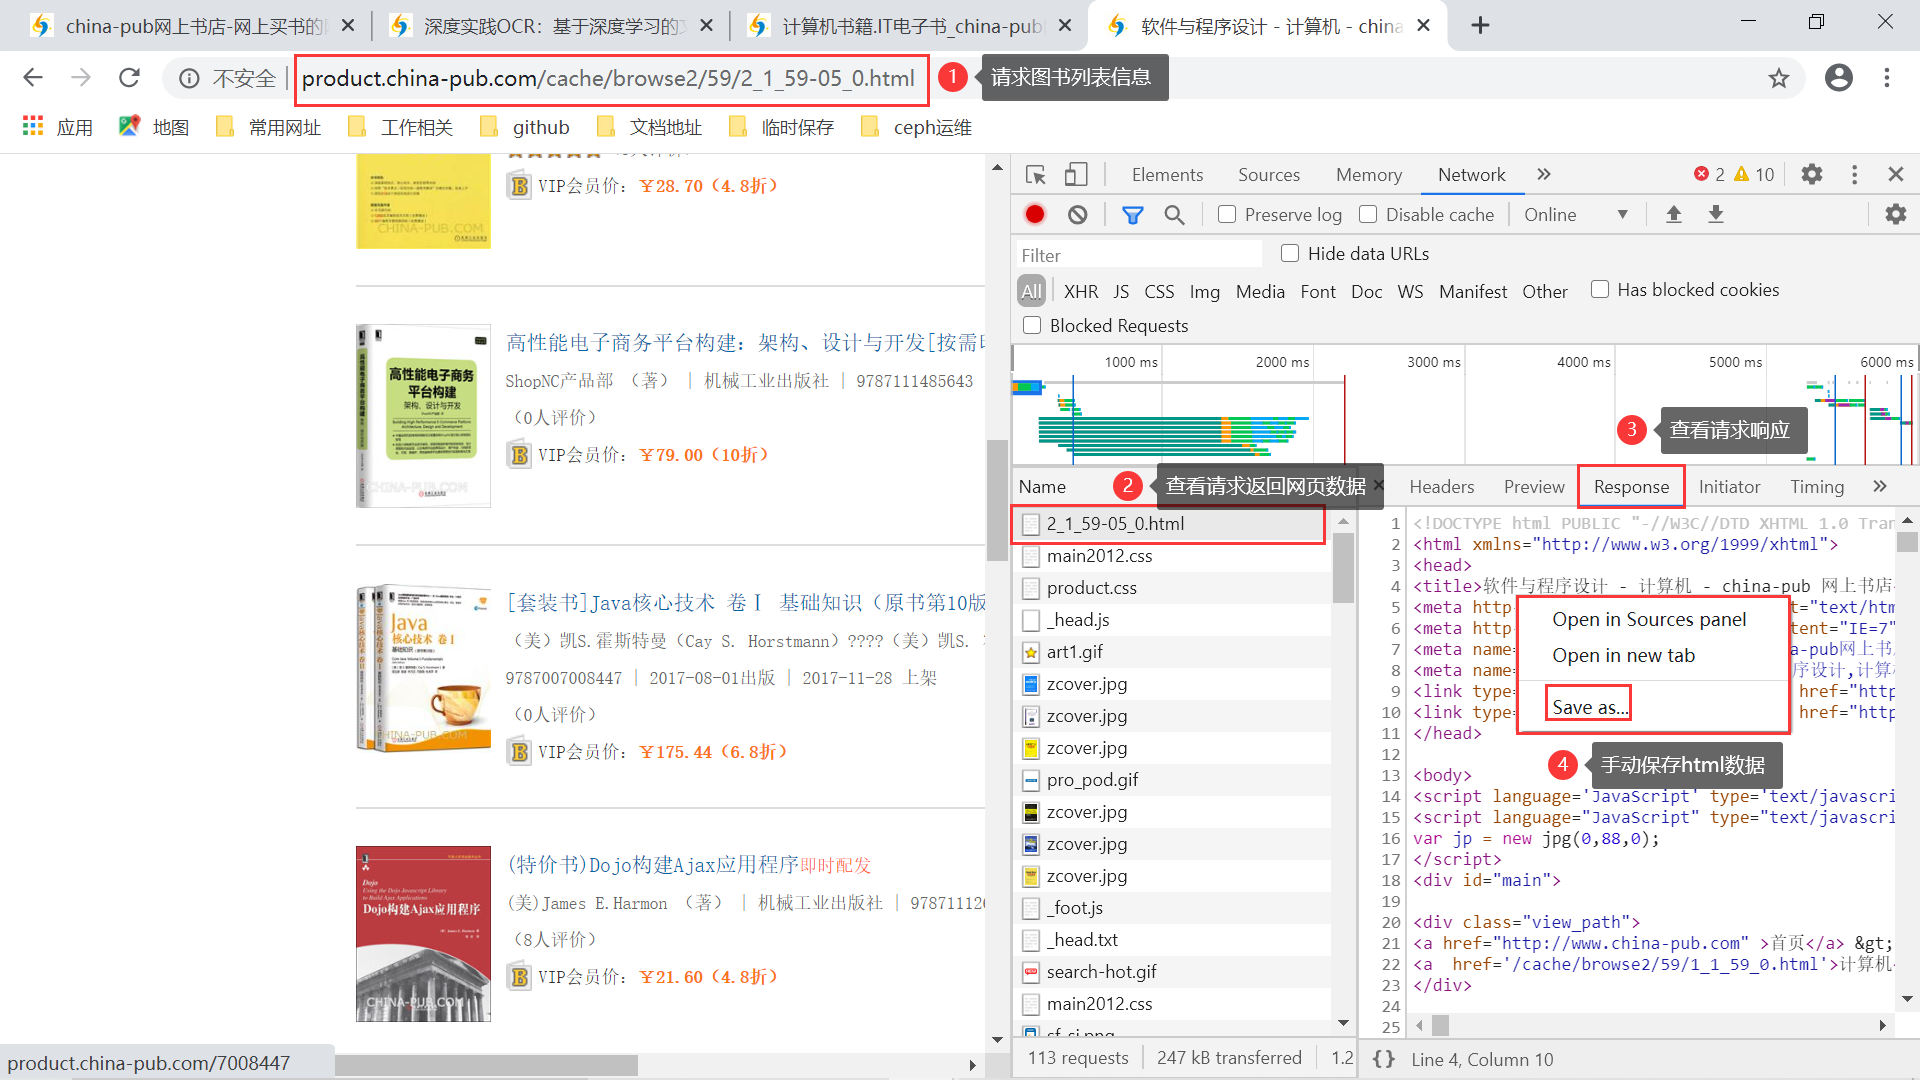Viewport: 1920px width, 1080px height.
Task: Open the Headers tab
Action: pyautogui.click(x=1441, y=486)
